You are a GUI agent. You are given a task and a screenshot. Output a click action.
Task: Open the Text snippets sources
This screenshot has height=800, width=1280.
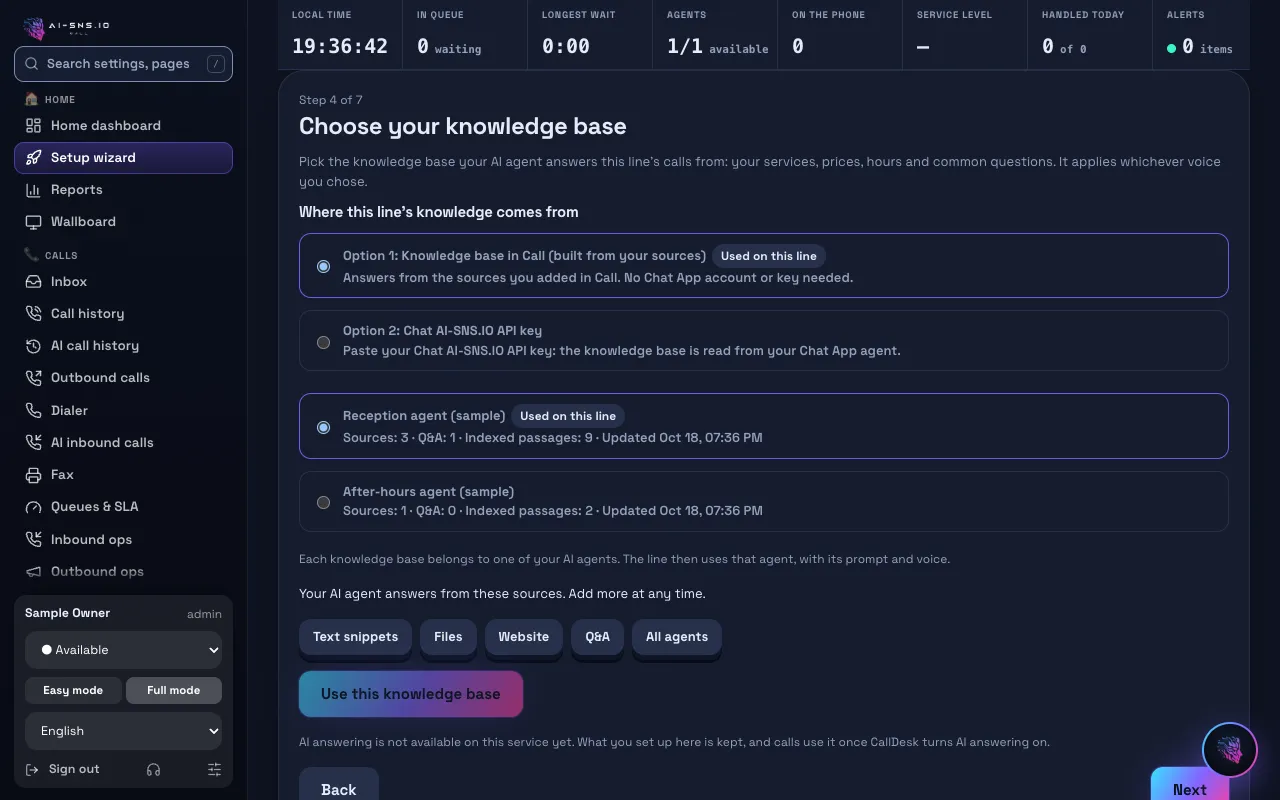pos(355,637)
